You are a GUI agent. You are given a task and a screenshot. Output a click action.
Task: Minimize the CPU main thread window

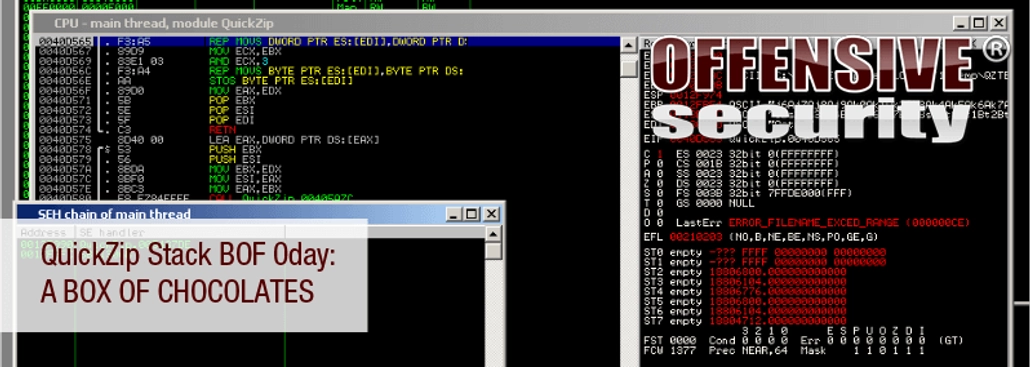[x=962, y=23]
